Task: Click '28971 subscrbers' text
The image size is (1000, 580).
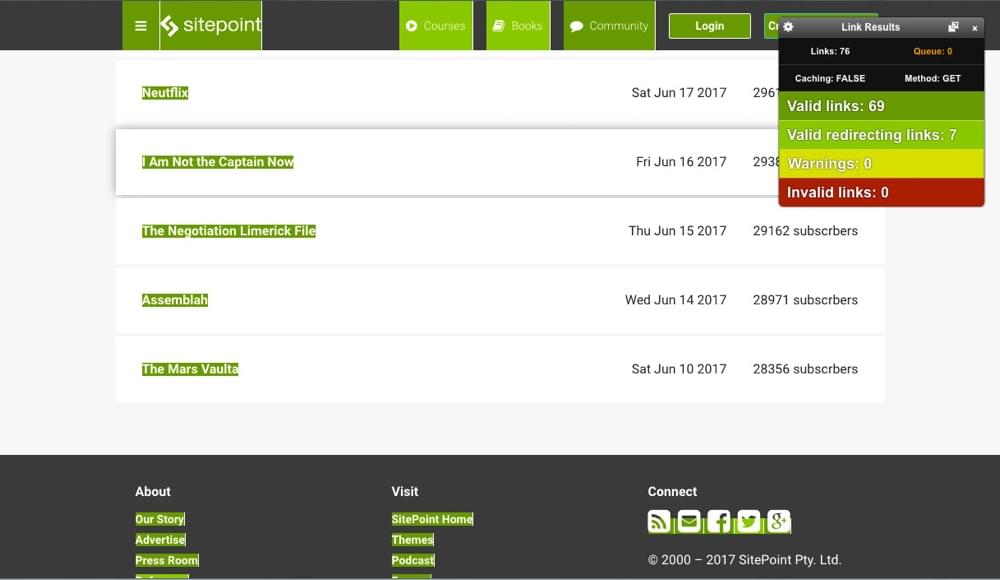Action: point(805,299)
